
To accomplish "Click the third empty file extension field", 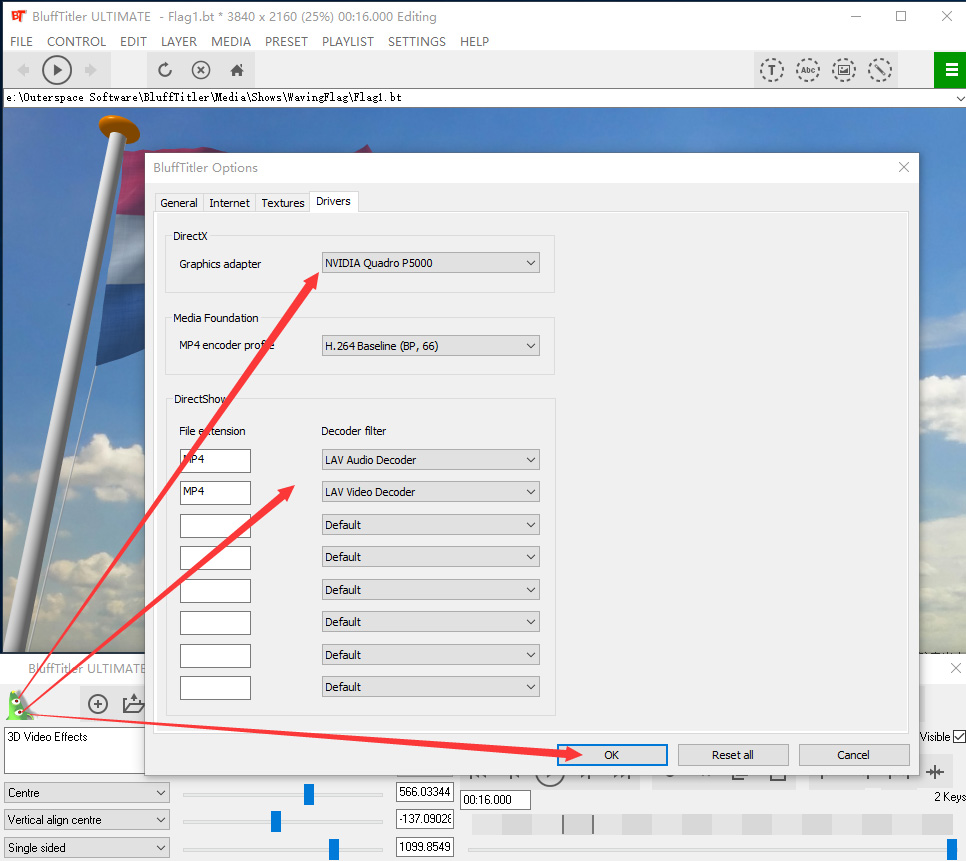I will coord(215,525).
